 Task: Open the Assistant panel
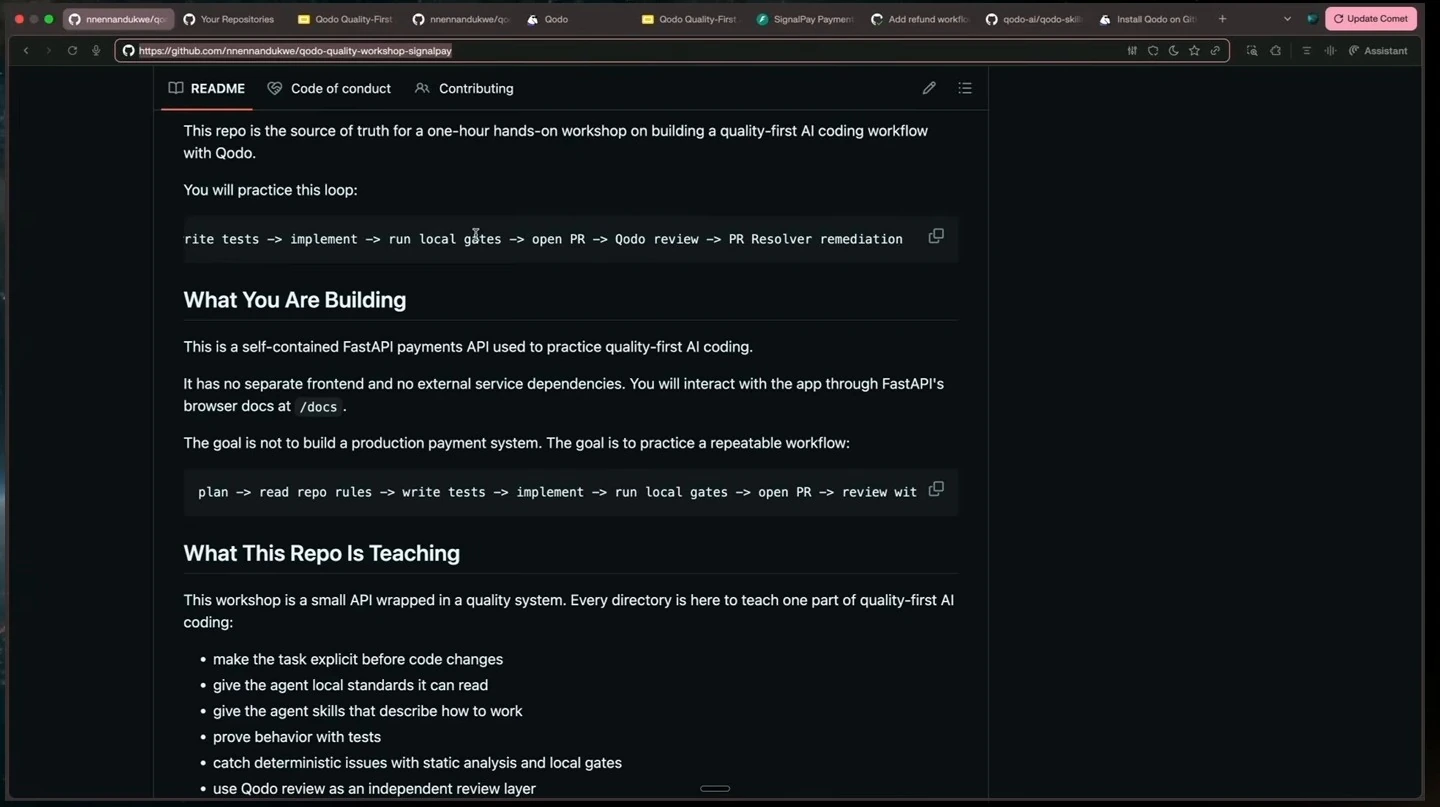pos(1378,51)
